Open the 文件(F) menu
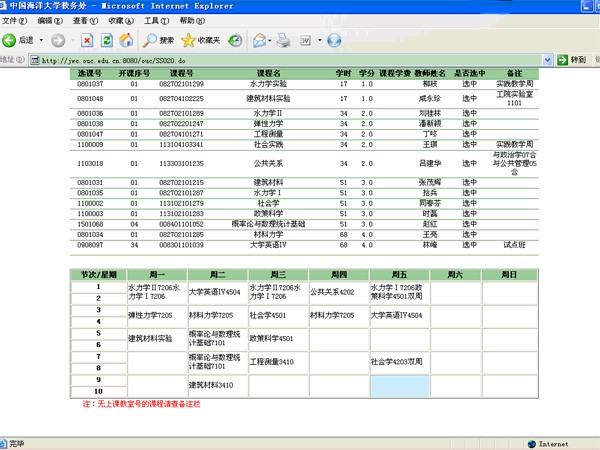Viewport: 600px width, 450px height. pyautogui.click(x=15, y=20)
